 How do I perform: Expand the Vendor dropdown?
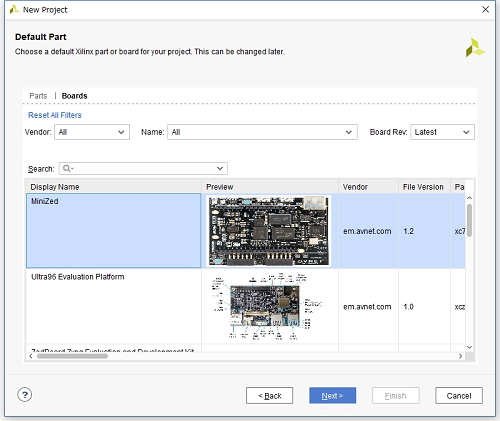point(92,132)
